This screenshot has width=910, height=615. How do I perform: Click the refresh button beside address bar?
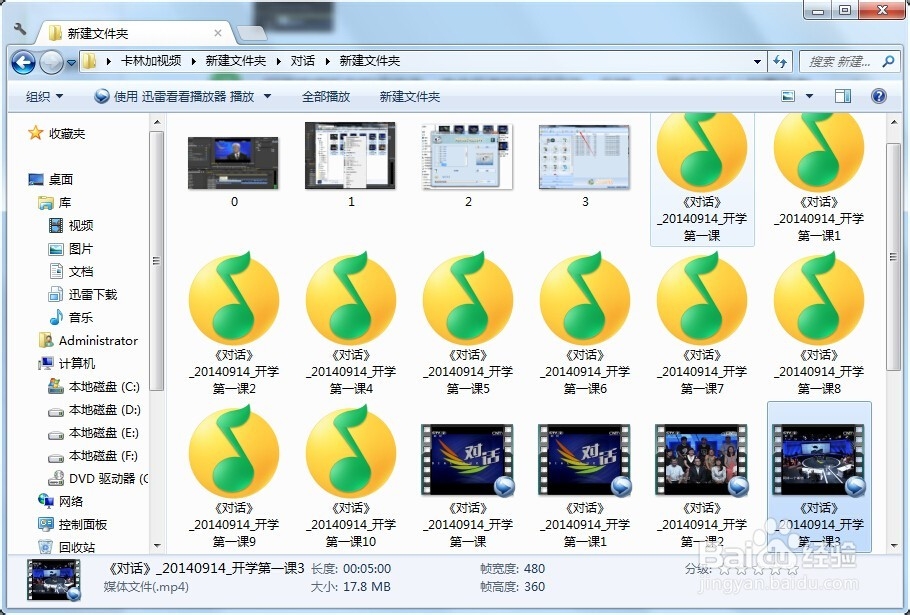tap(780, 62)
